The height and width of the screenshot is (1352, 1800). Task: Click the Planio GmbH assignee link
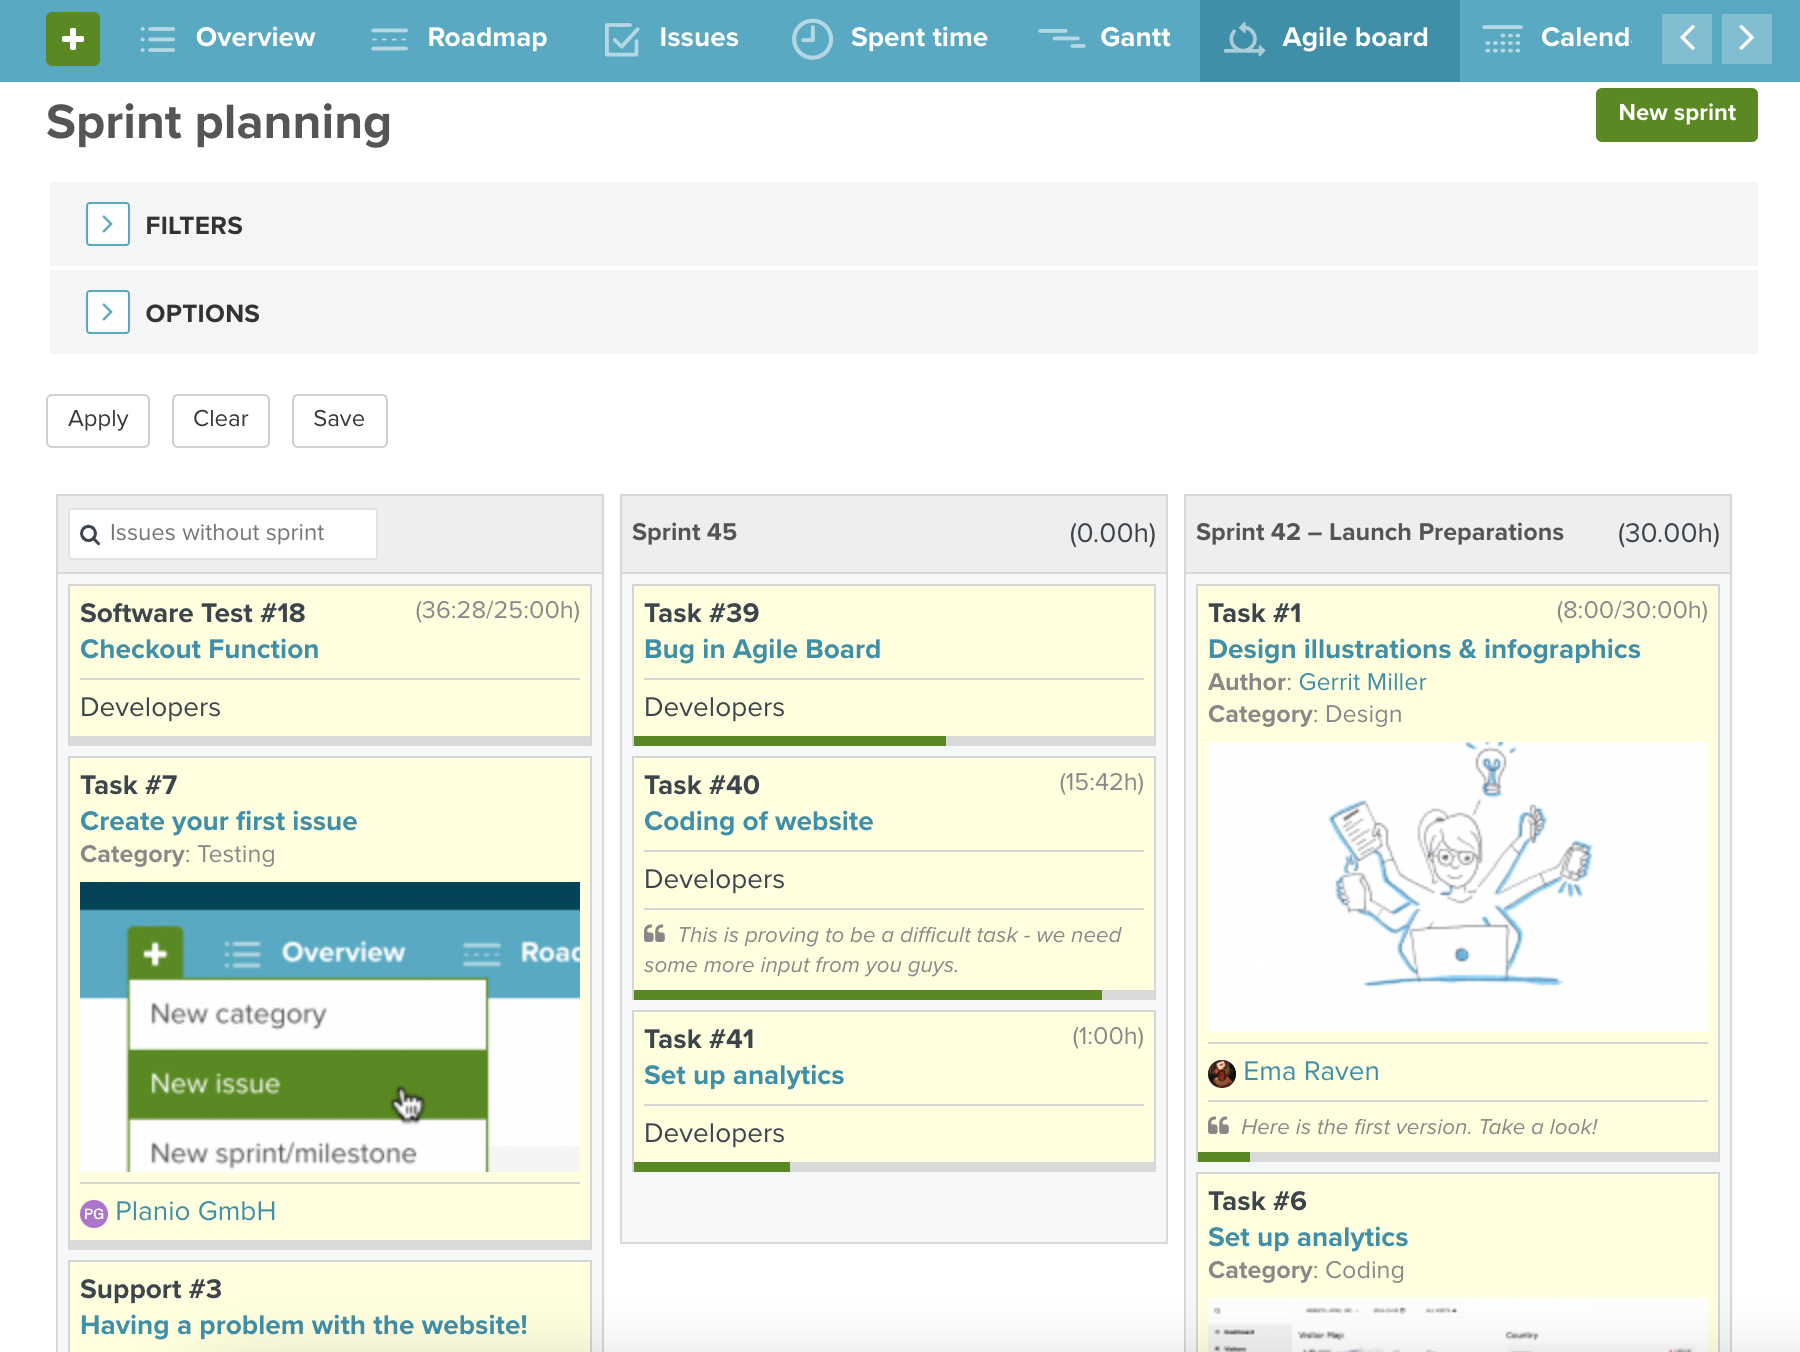click(196, 1212)
